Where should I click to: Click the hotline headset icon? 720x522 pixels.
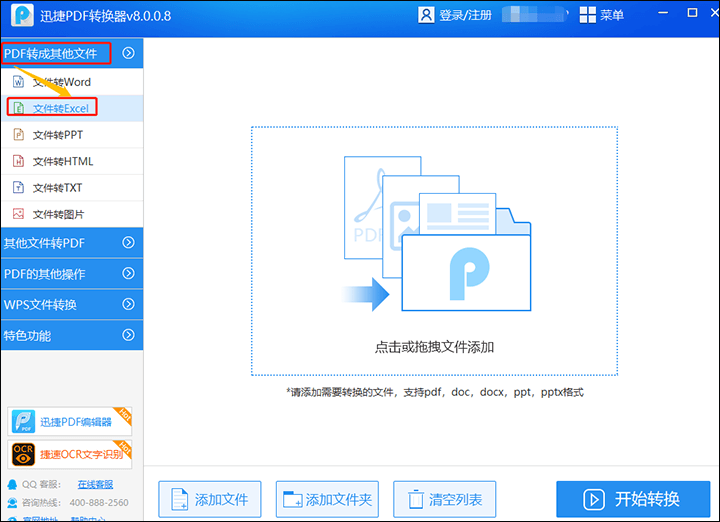click(x=12, y=503)
